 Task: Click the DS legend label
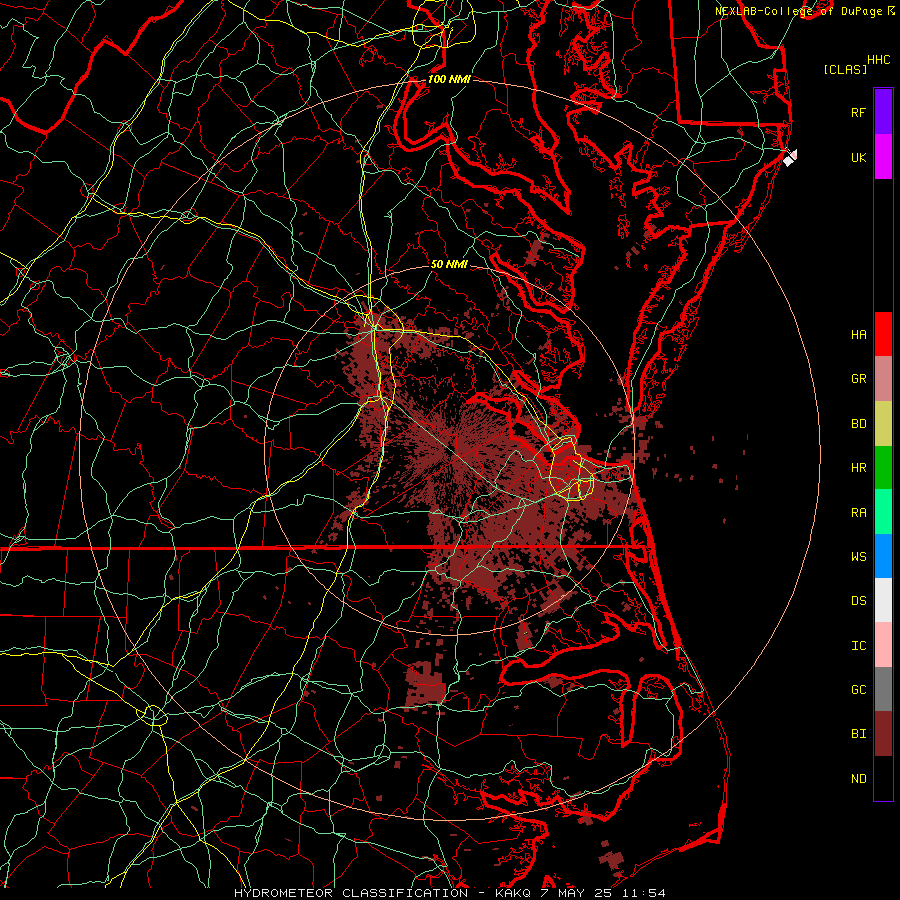(858, 601)
